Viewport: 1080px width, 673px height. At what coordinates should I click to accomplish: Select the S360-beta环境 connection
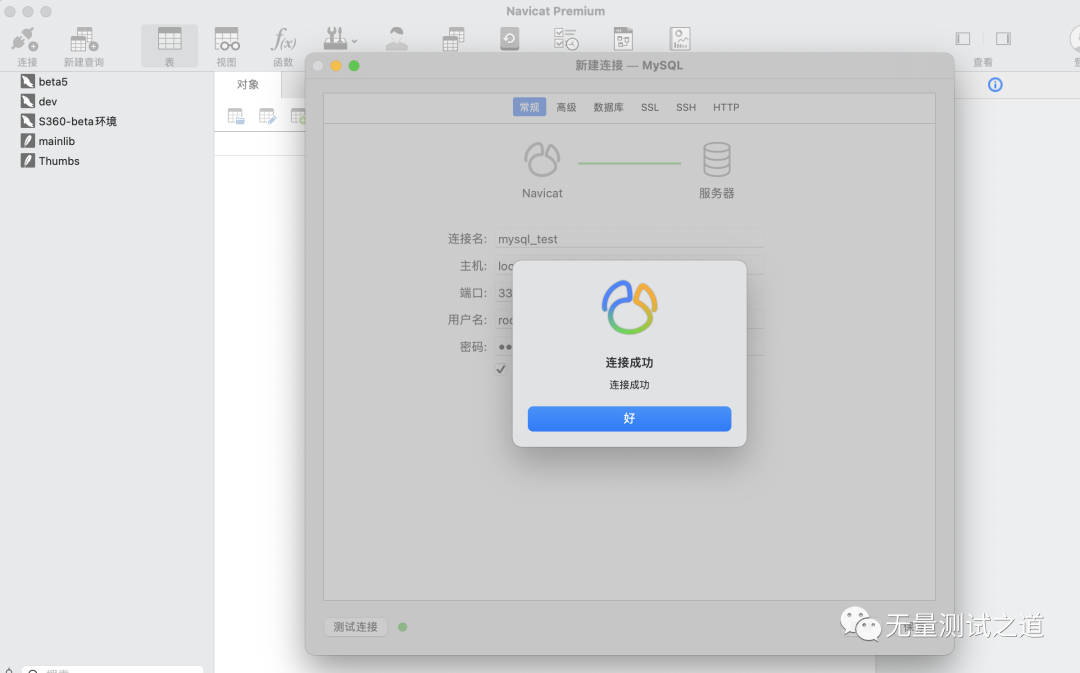[77, 121]
